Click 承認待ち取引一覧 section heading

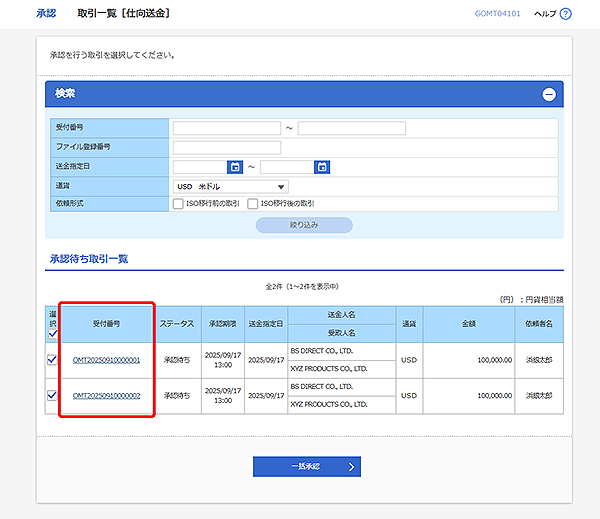click(x=89, y=259)
